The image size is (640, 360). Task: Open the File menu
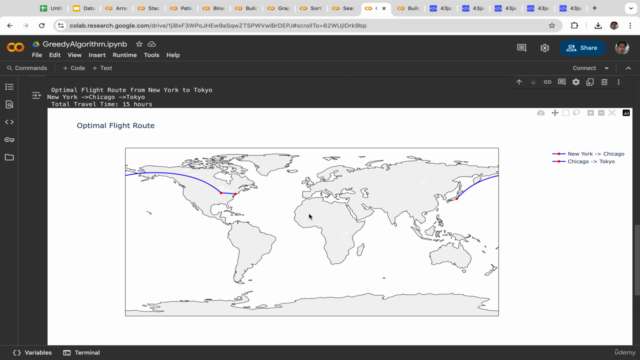point(37,55)
